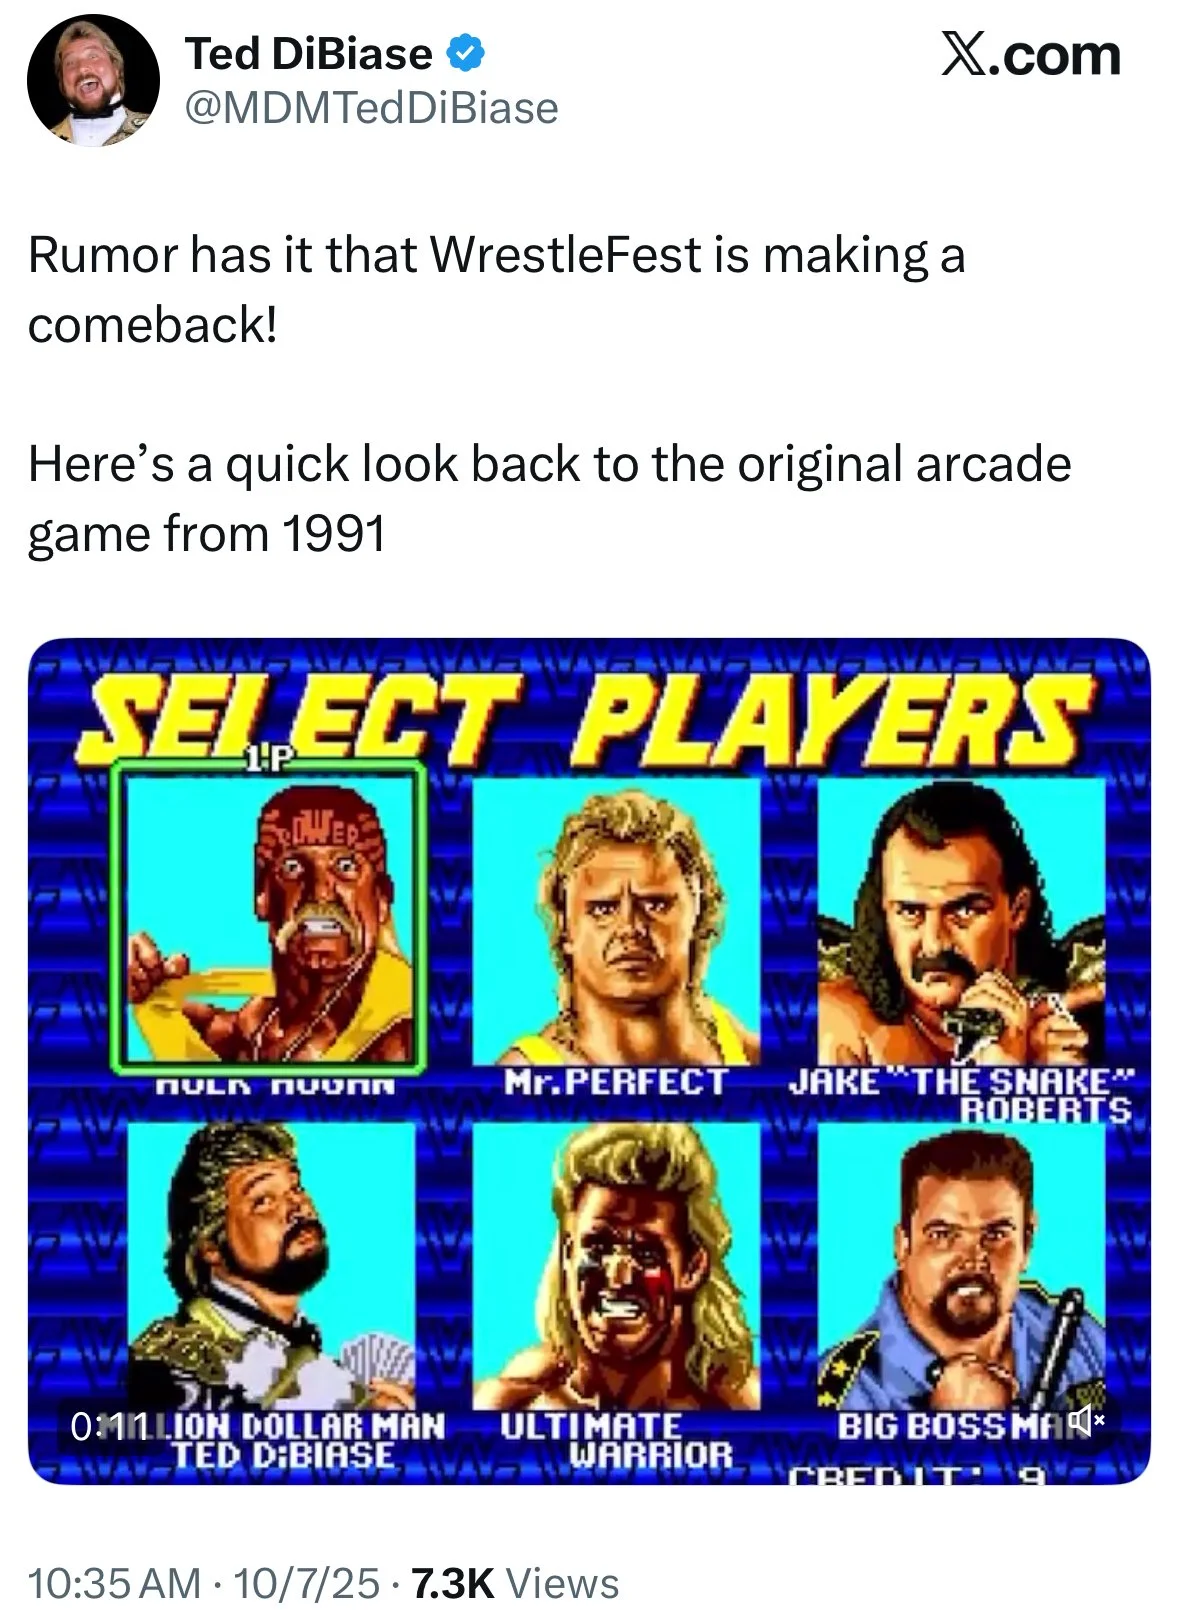The height and width of the screenshot is (1610, 1179).
Task: Click the tweet text about WrestleFest
Action: (550, 394)
